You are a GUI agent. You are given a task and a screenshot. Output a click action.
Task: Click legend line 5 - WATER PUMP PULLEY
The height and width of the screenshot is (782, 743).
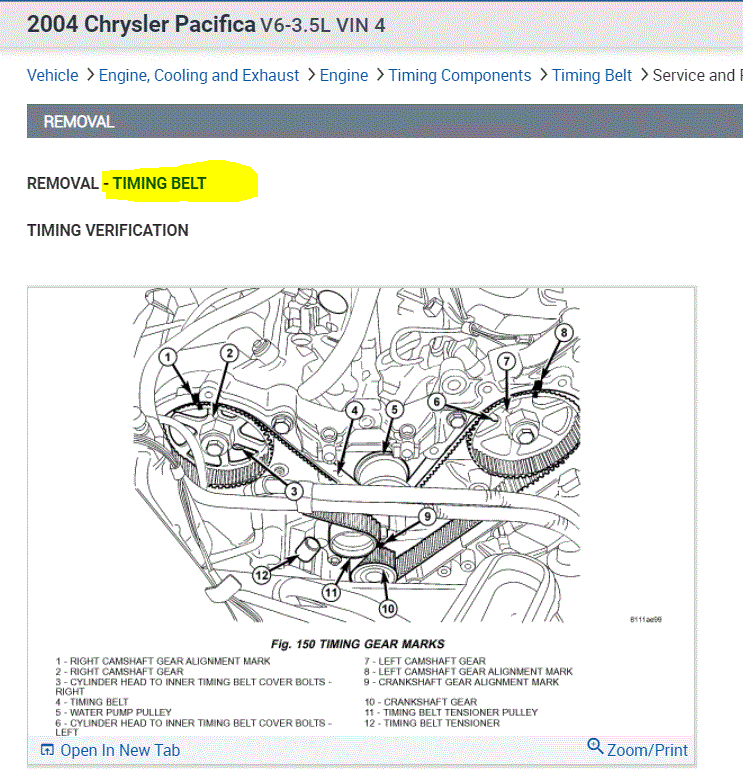[x=114, y=713]
